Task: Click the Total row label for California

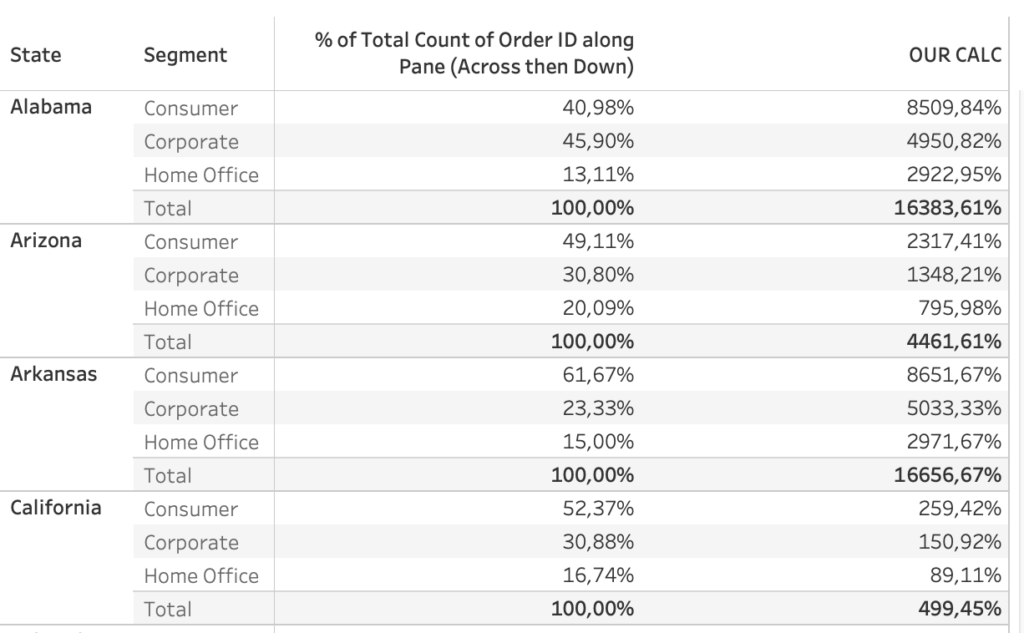Action: tap(167, 609)
